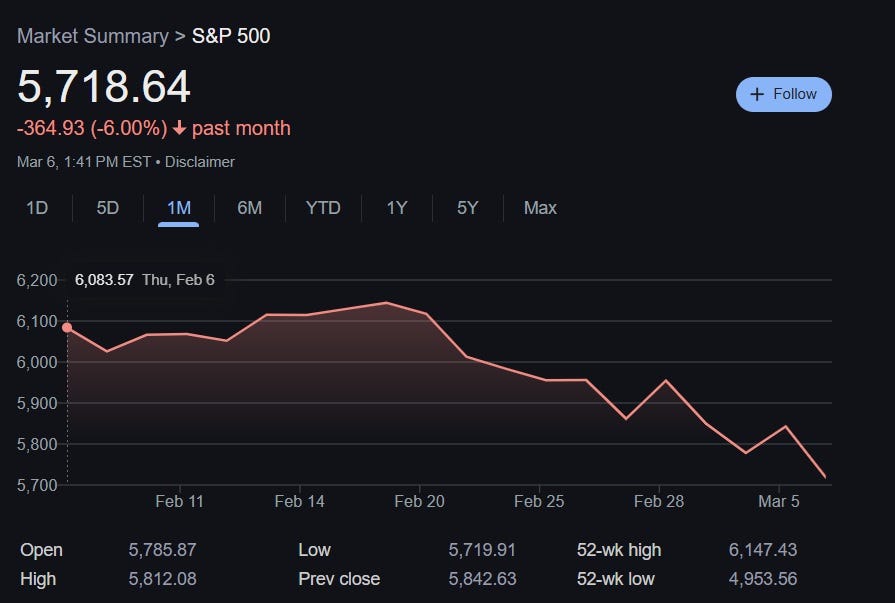This screenshot has height=603, width=895.
Task: Click the 52-wk high label
Action: click(x=619, y=550)
